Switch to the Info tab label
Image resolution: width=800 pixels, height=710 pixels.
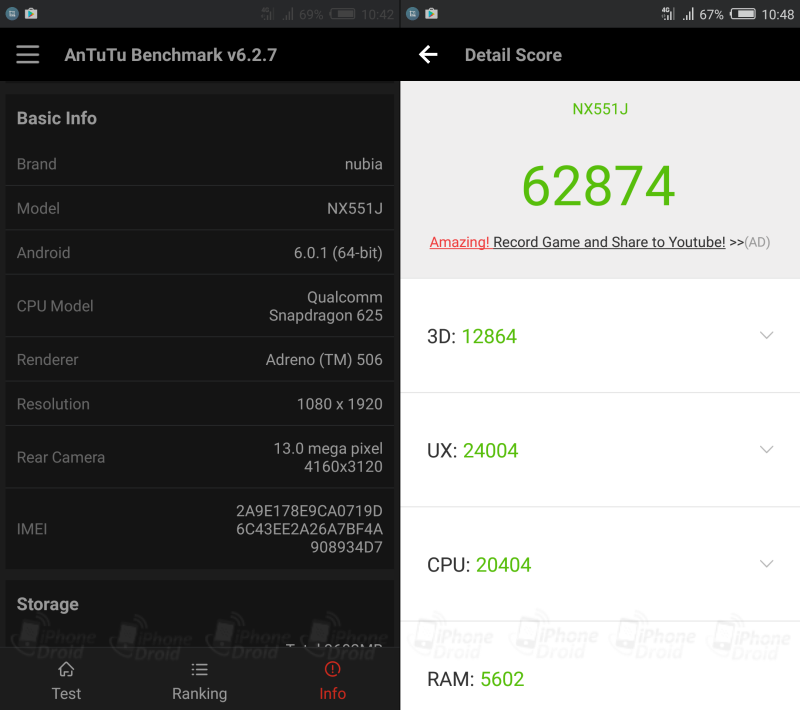point(333,694)
